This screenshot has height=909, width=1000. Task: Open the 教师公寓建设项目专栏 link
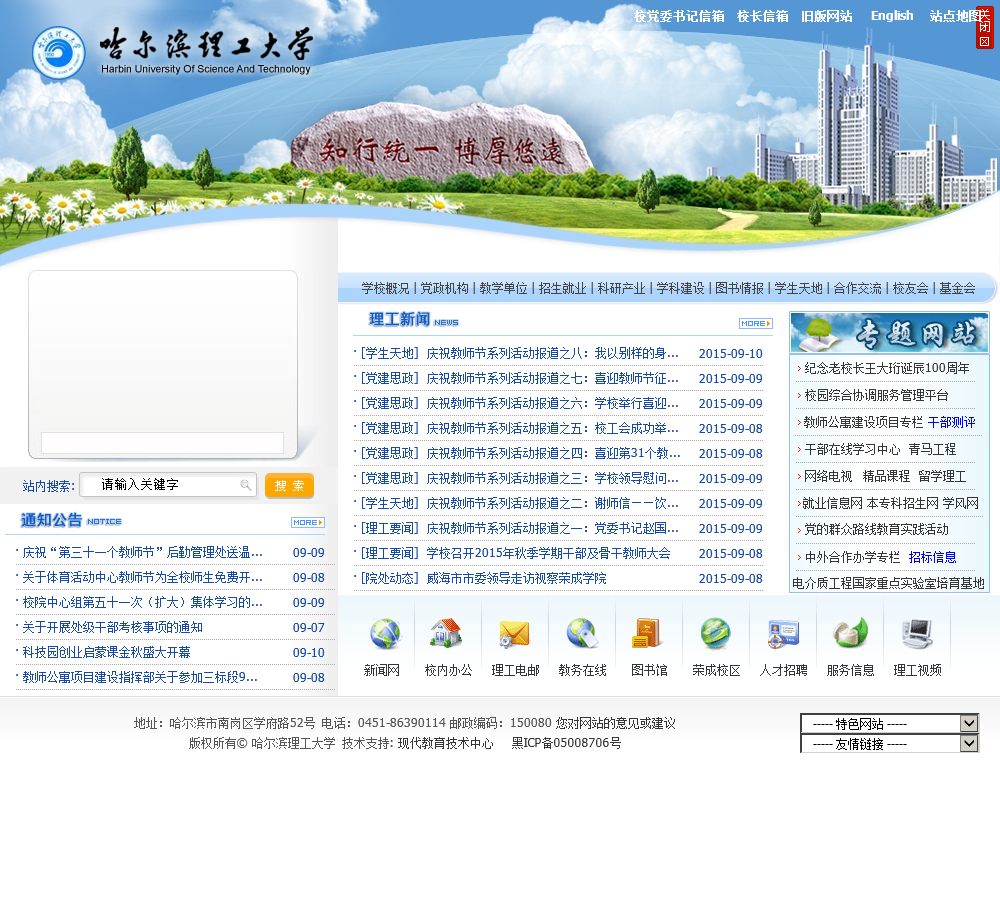coord(863,422)
